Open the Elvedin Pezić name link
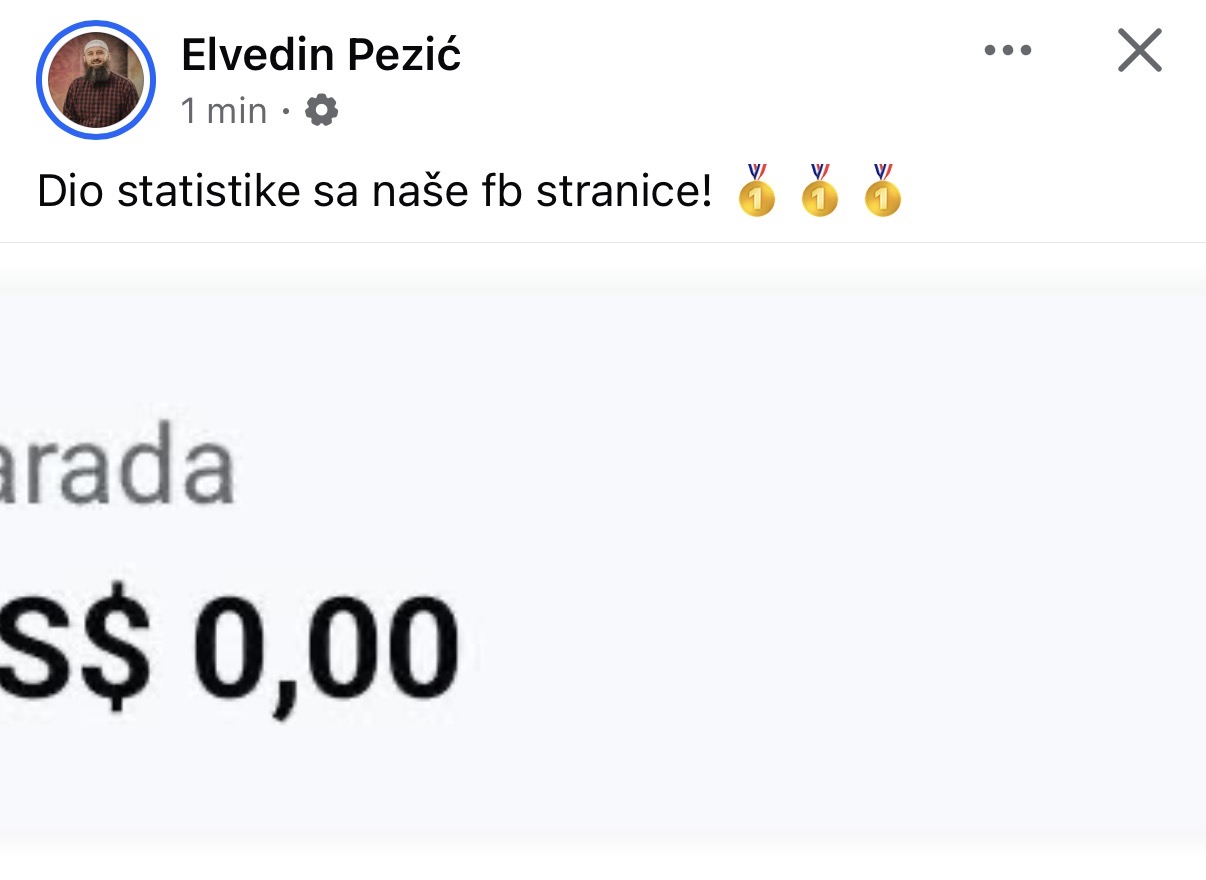 [x=321, y=54]
